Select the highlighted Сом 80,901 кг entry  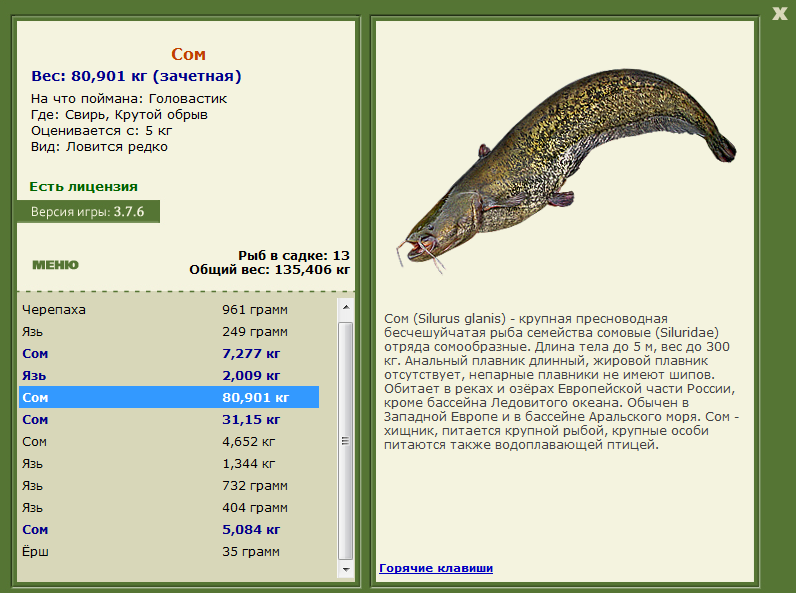(x=169, y=397)
